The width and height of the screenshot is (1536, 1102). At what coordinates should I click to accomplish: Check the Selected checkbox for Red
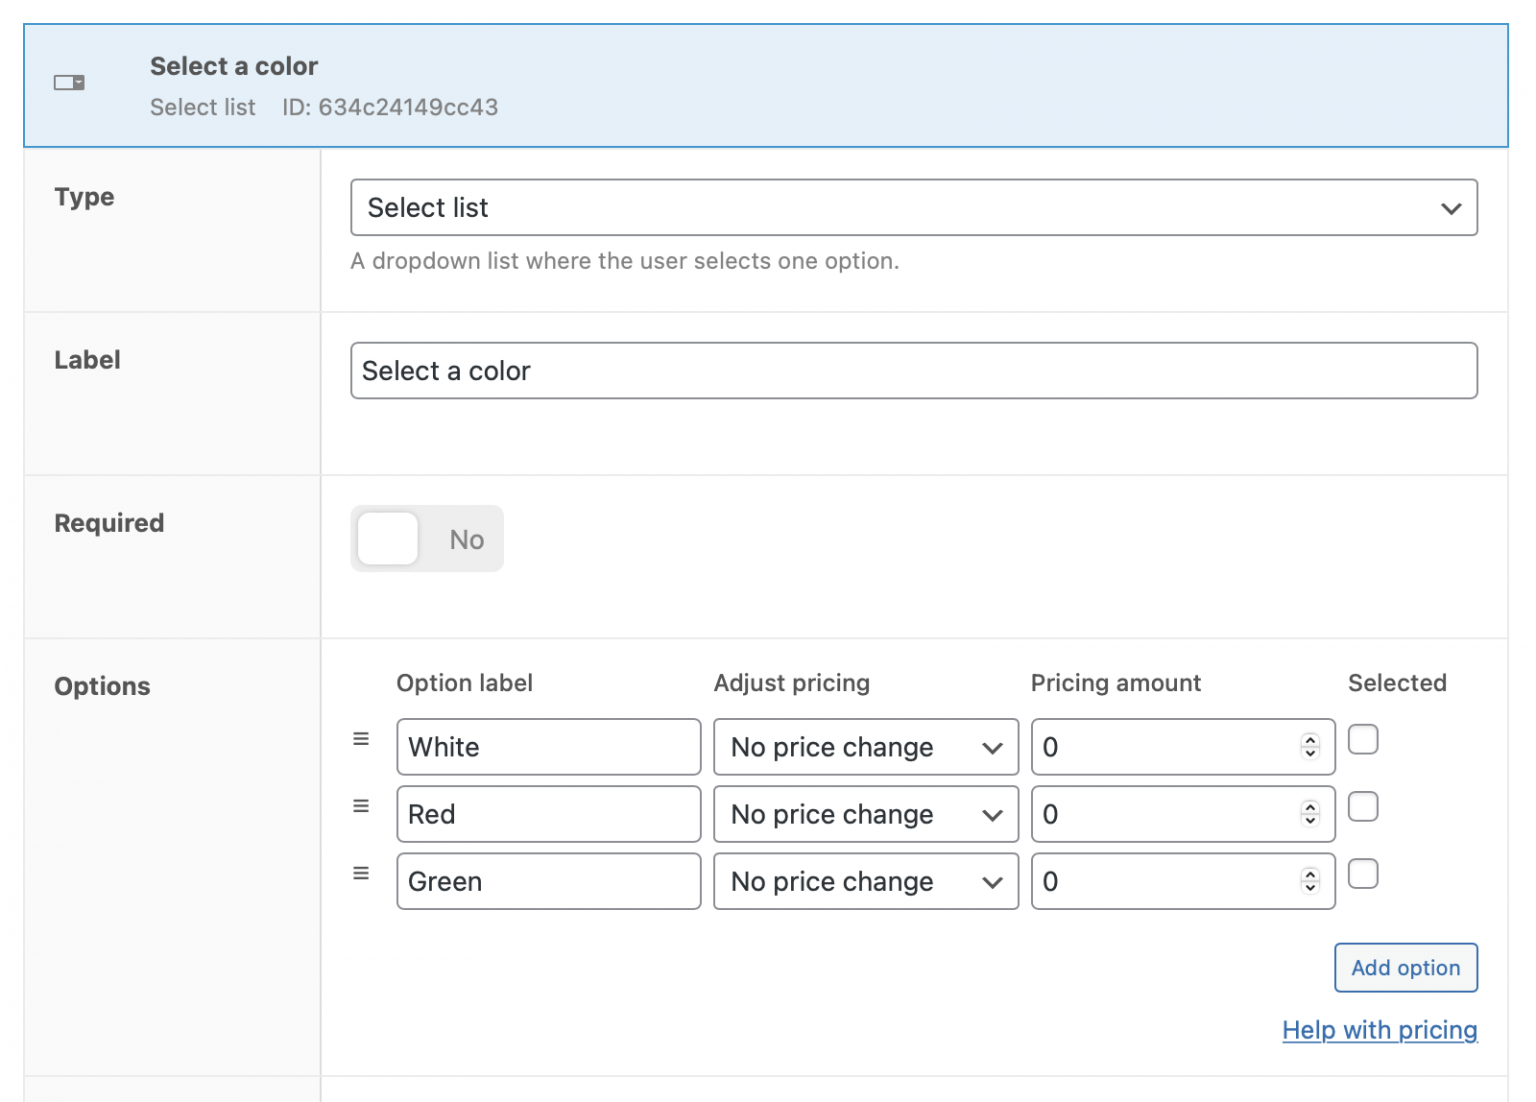(x=1363, y=806)
